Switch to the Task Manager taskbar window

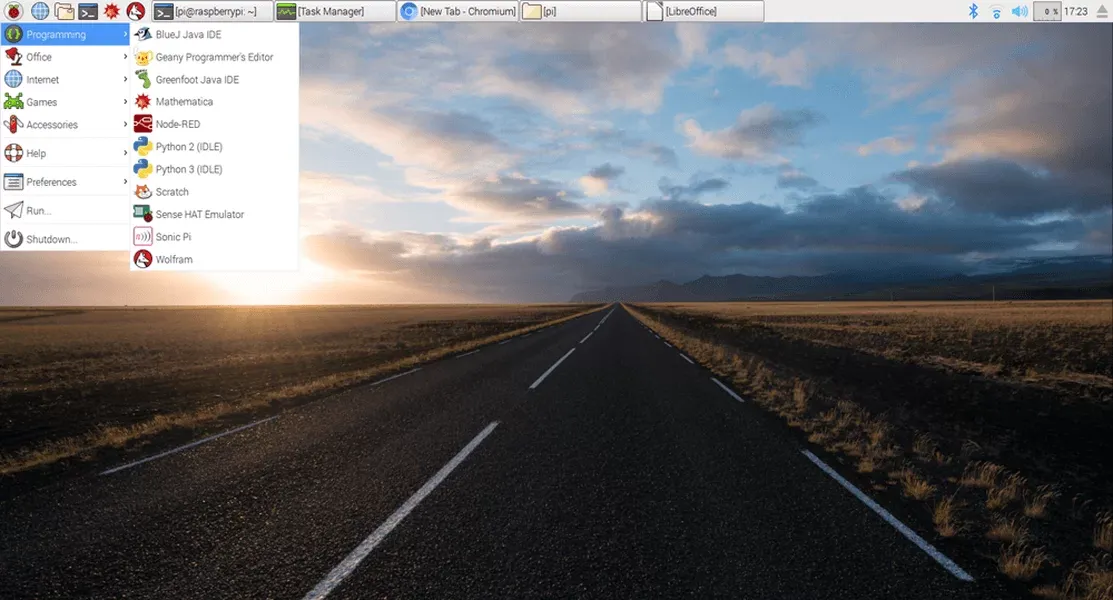(335, 11)
